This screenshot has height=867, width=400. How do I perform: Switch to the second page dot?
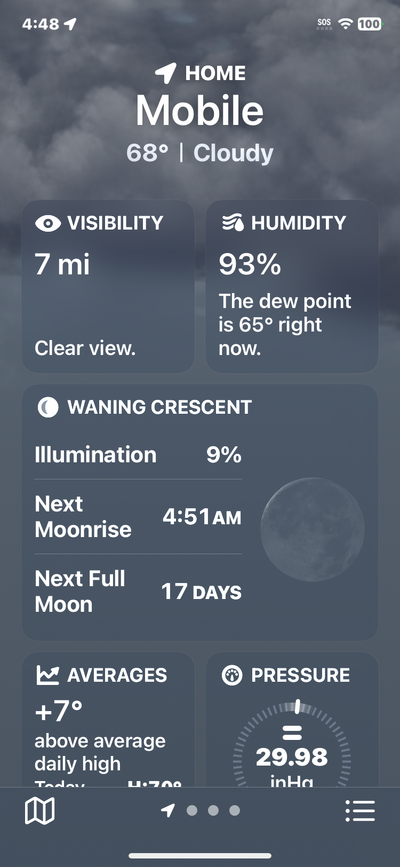192,811
